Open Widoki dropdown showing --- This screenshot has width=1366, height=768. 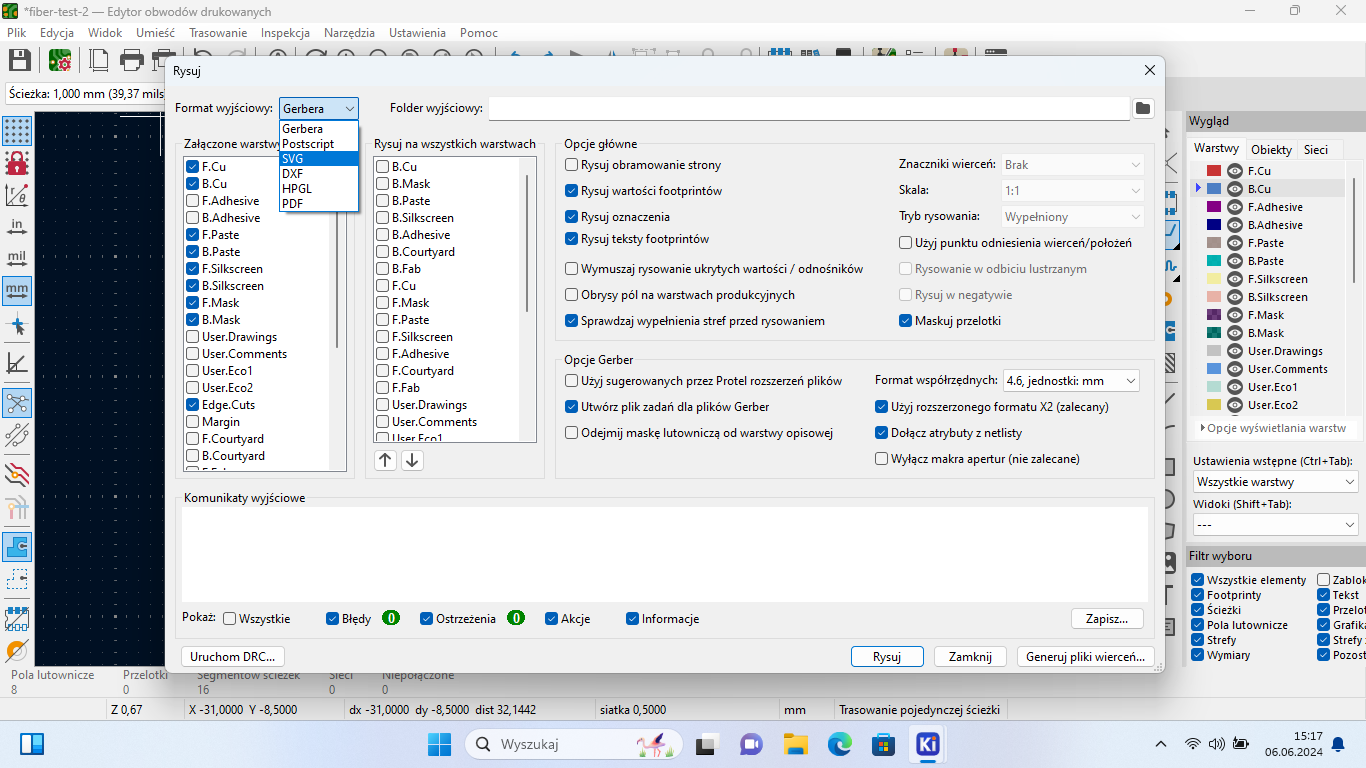[x=1275, y=525]
